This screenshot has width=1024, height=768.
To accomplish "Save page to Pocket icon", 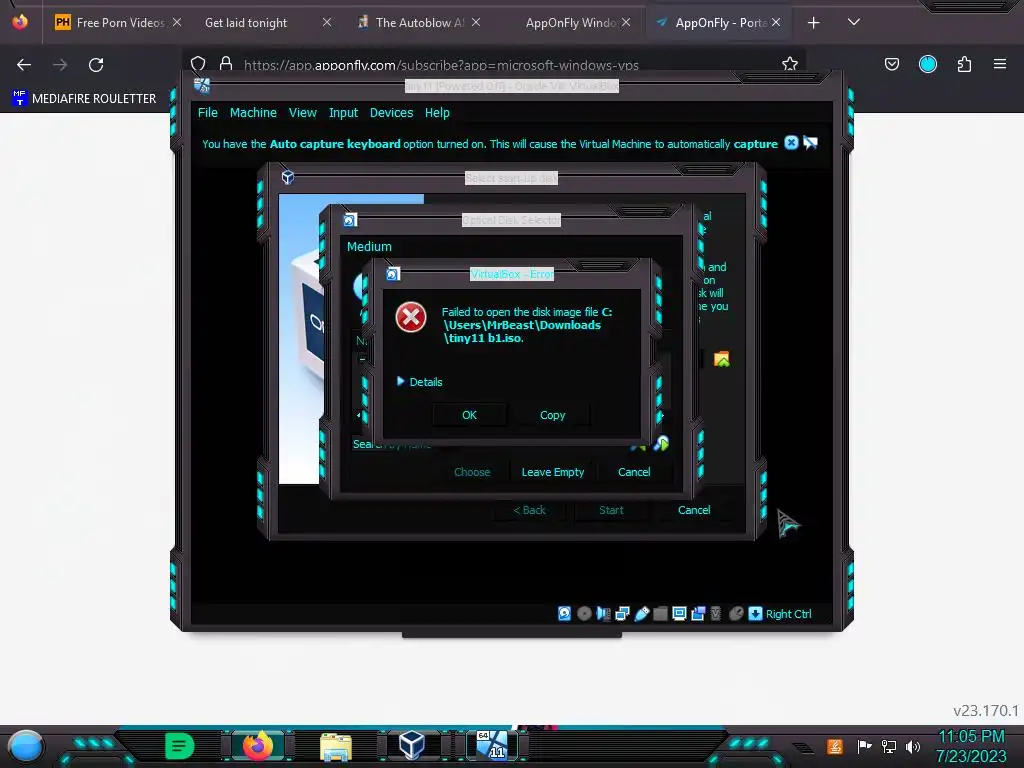I will coord(891,64).
